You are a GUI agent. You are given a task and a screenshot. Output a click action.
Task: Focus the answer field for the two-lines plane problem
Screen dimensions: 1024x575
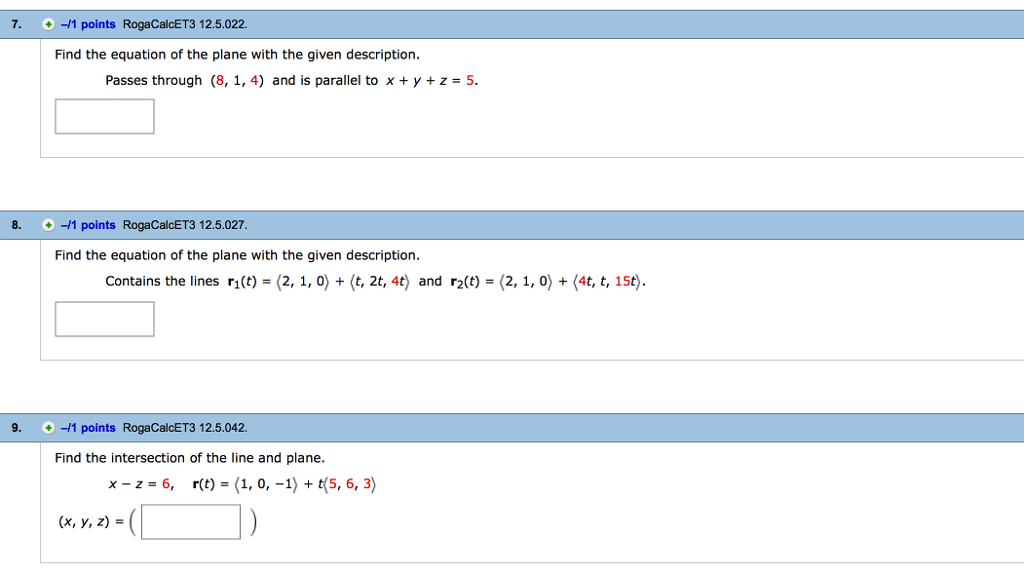105,319
